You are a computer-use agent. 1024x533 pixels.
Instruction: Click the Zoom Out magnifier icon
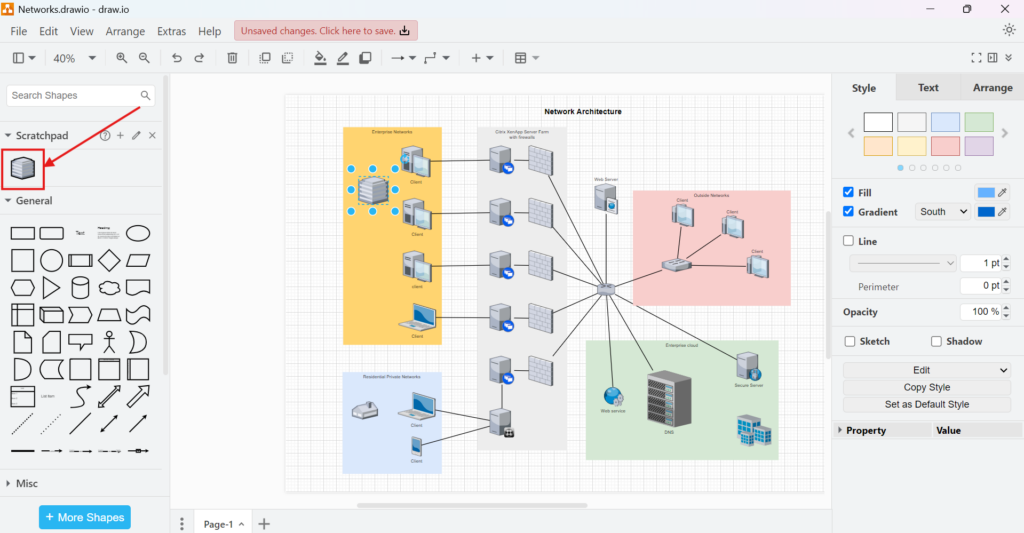click(x=144, y=58)
